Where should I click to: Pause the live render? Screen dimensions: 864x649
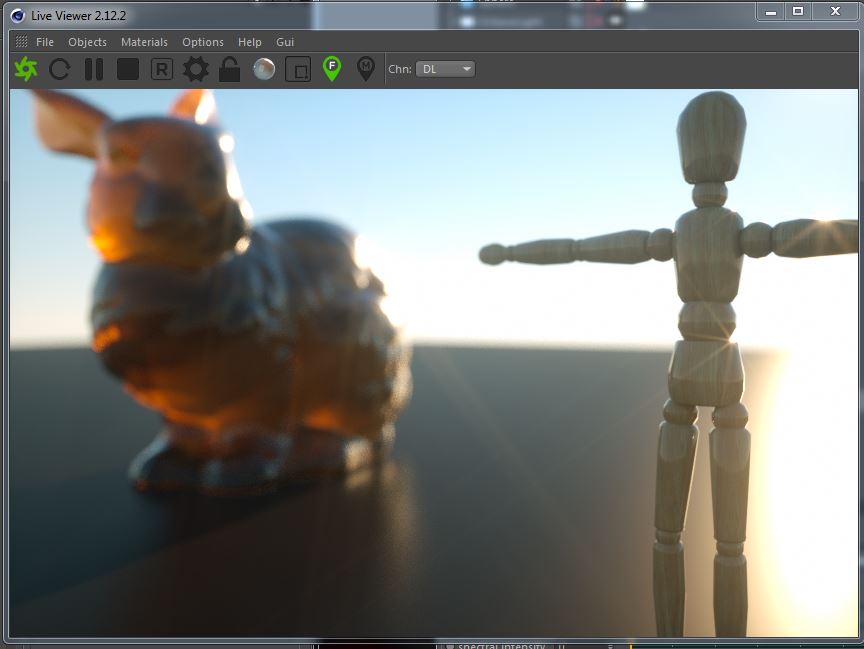(94, 69)
